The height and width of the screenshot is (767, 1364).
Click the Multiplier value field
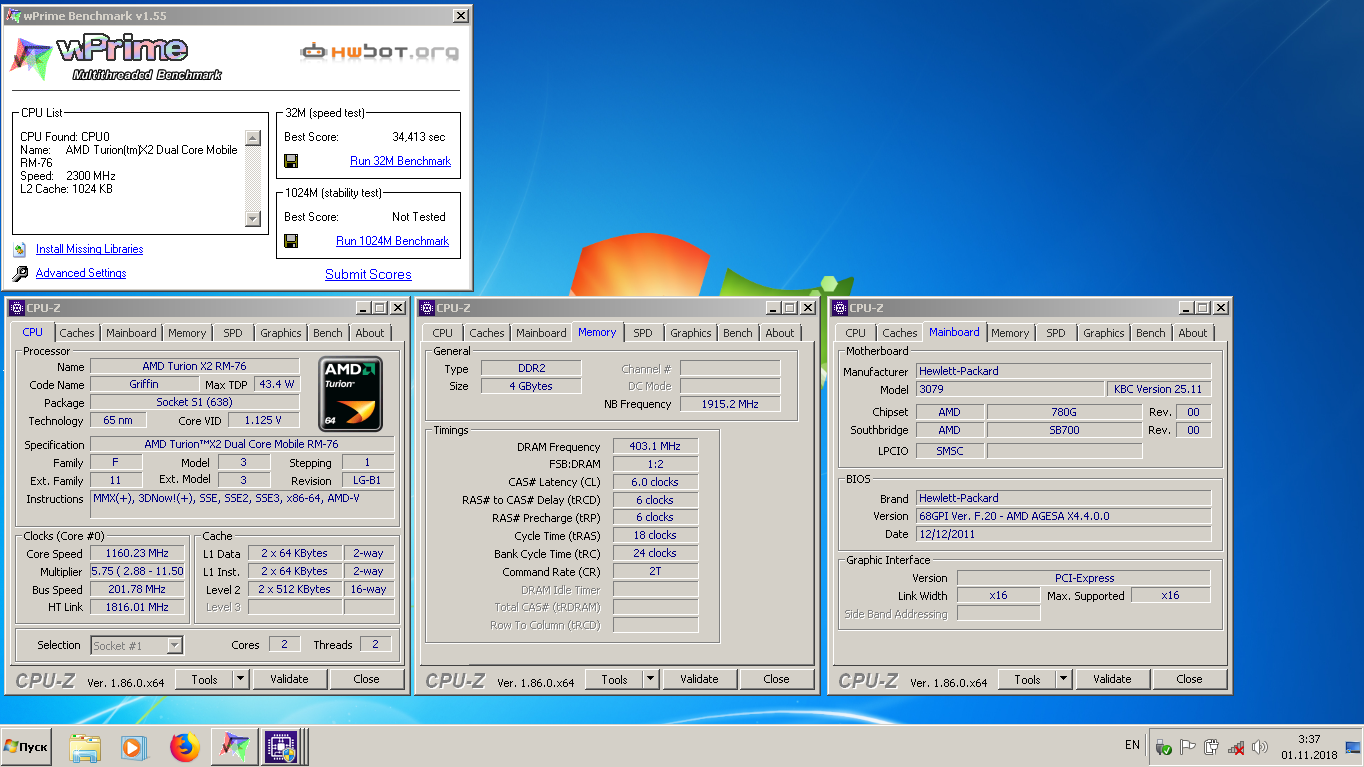tap(139, 572)
